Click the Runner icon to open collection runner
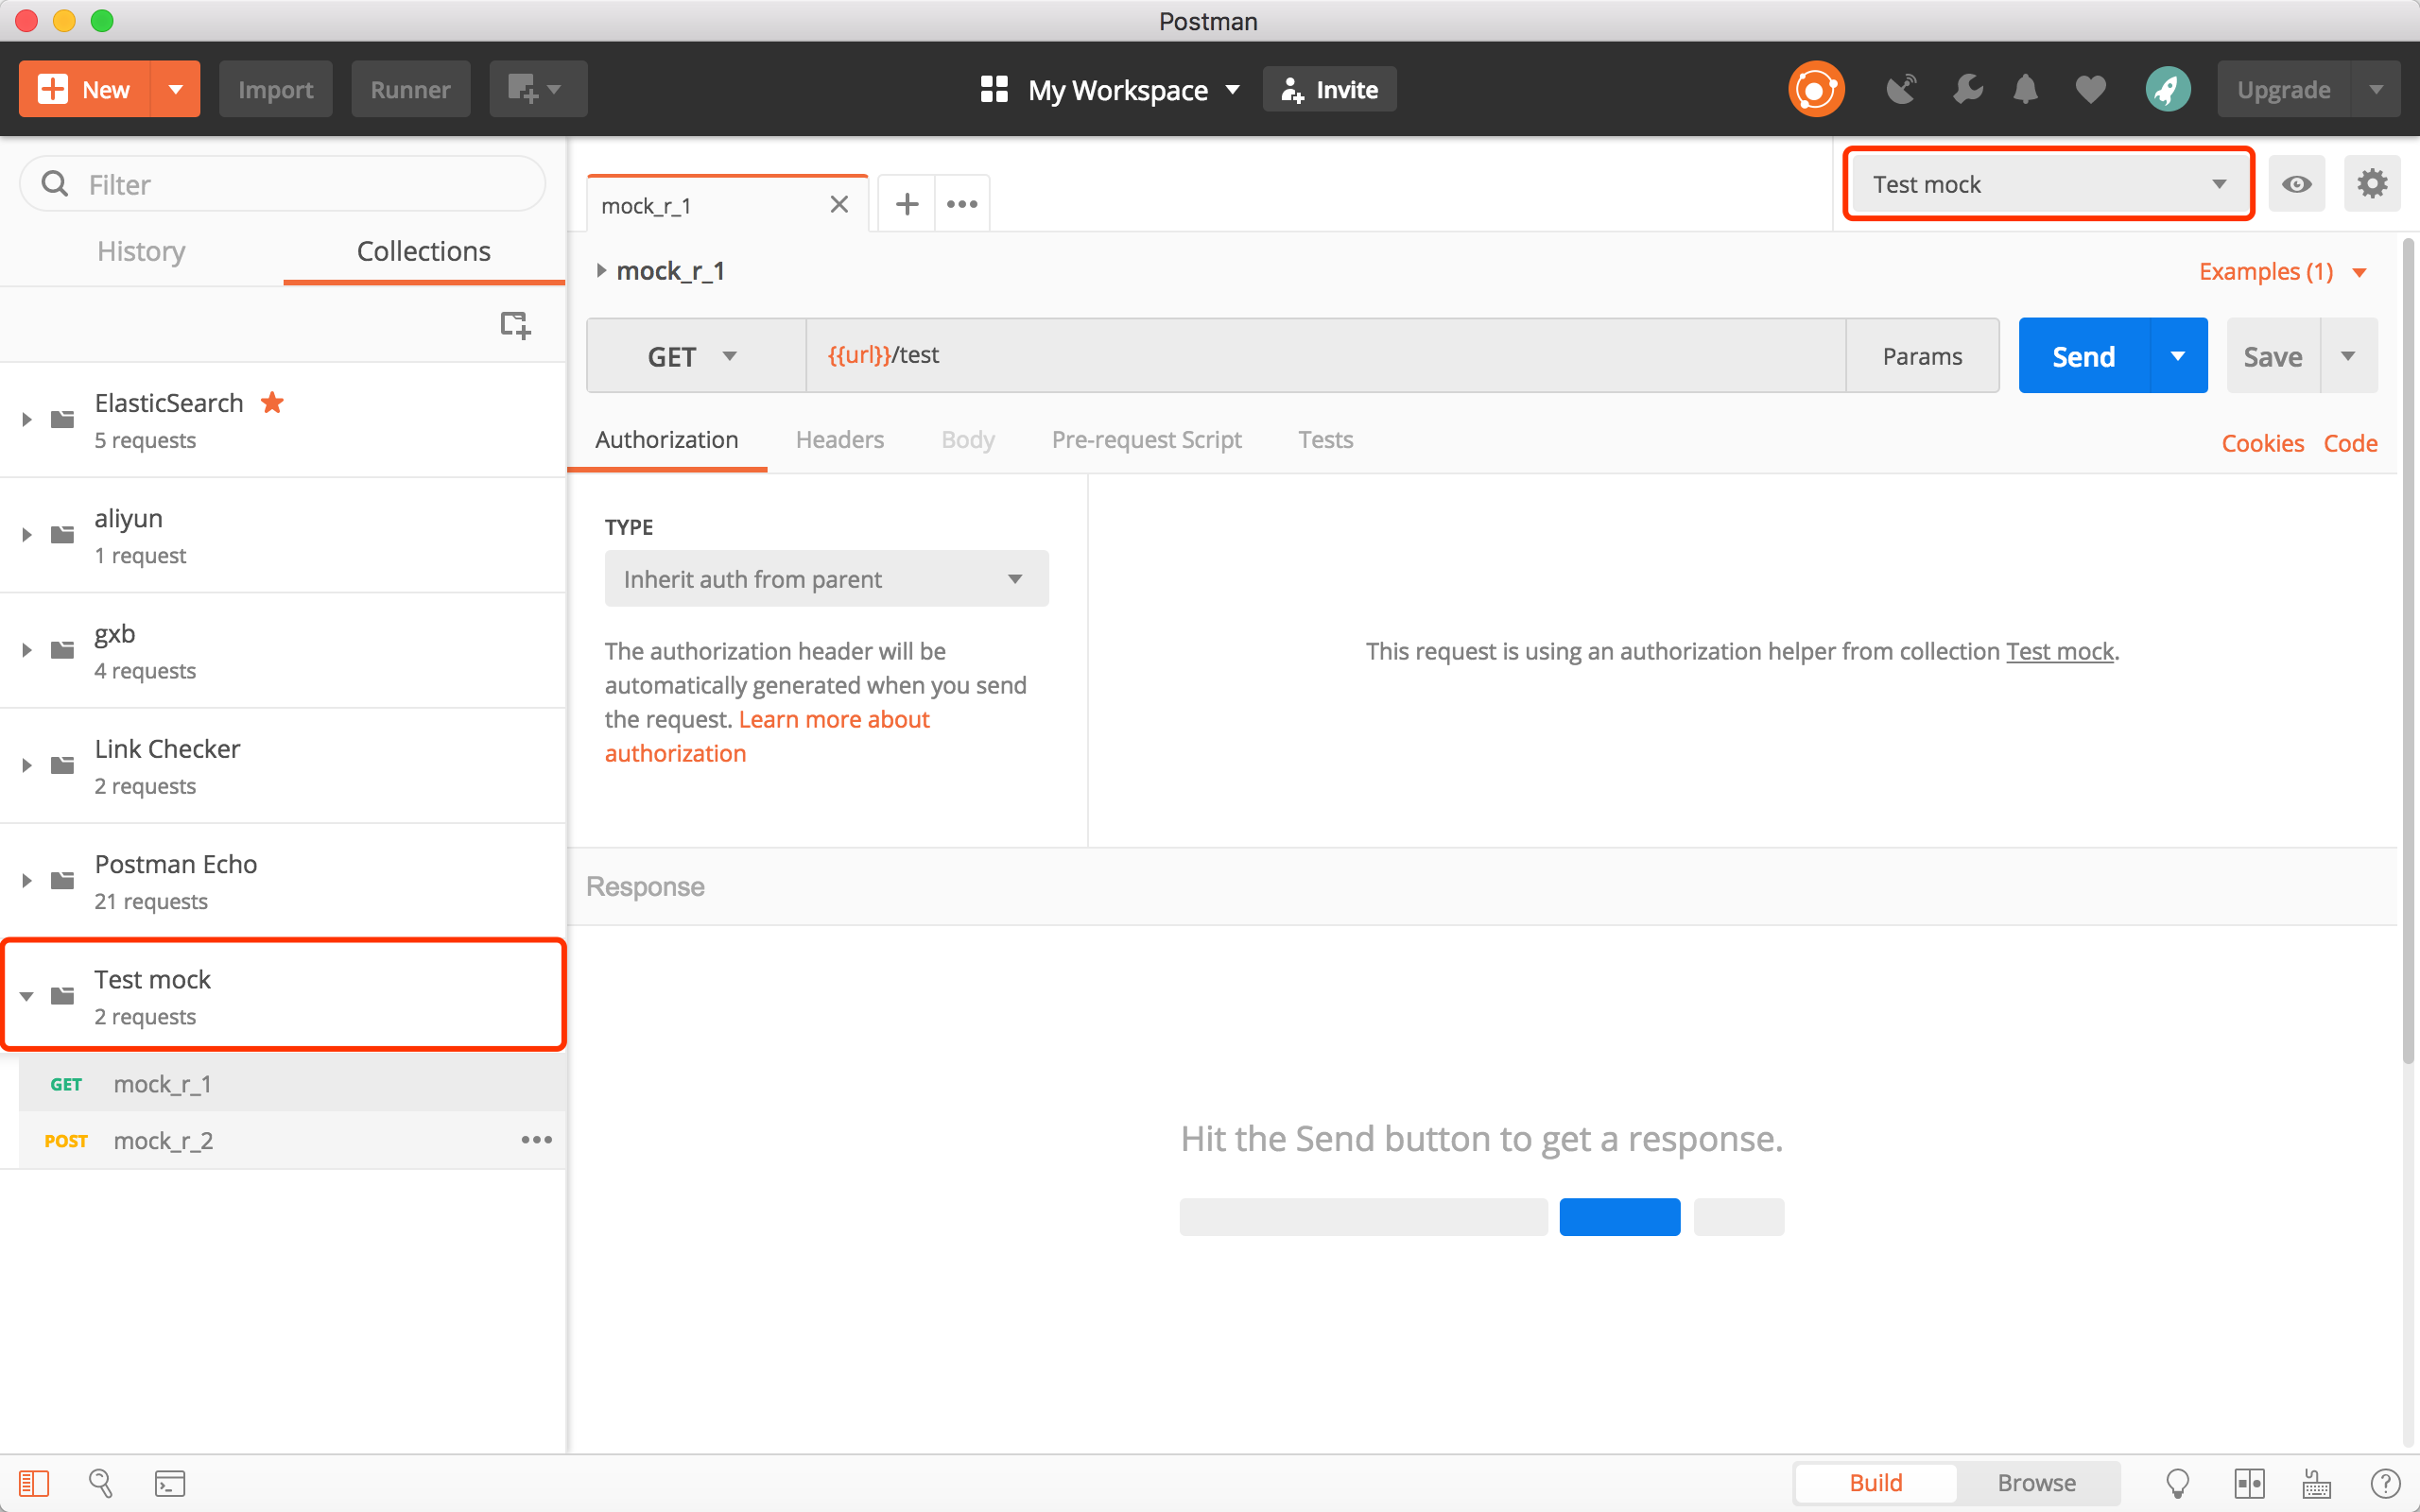Screen dimensions: 2420x1512 (x=407, y=91)
